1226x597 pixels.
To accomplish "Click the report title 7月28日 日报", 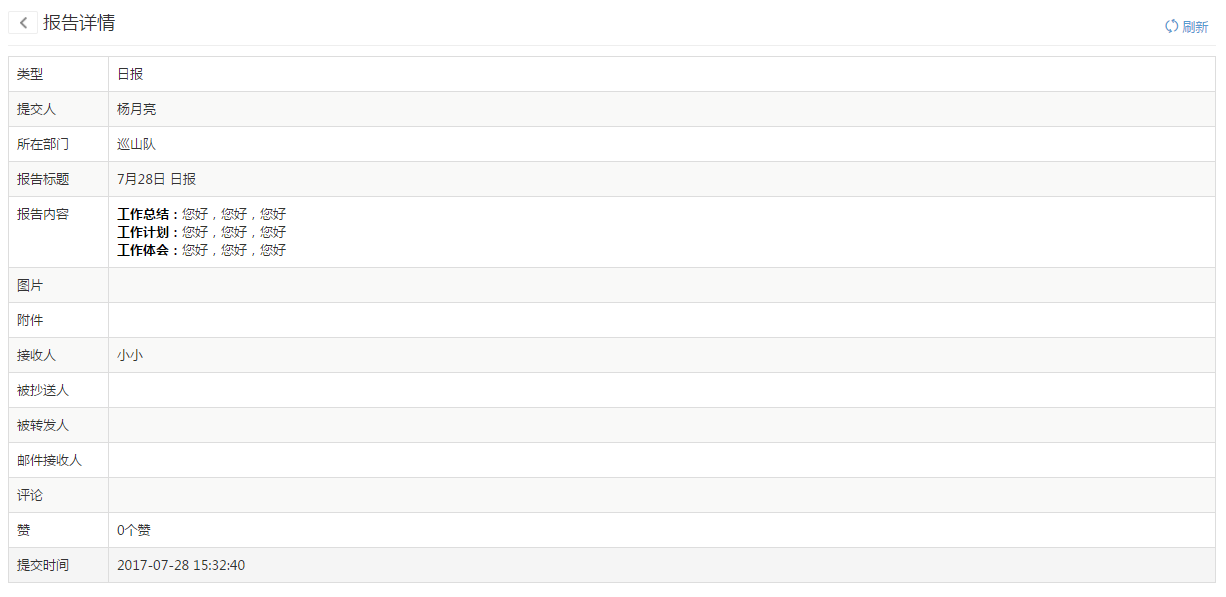I will (156, 179).
